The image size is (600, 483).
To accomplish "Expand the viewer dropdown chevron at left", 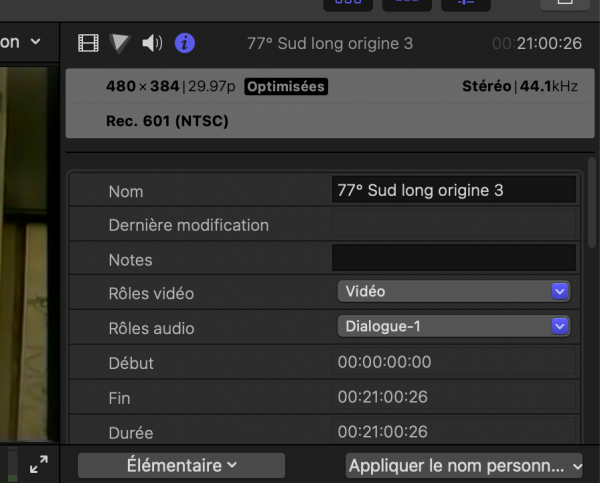I will click(36, 42).
